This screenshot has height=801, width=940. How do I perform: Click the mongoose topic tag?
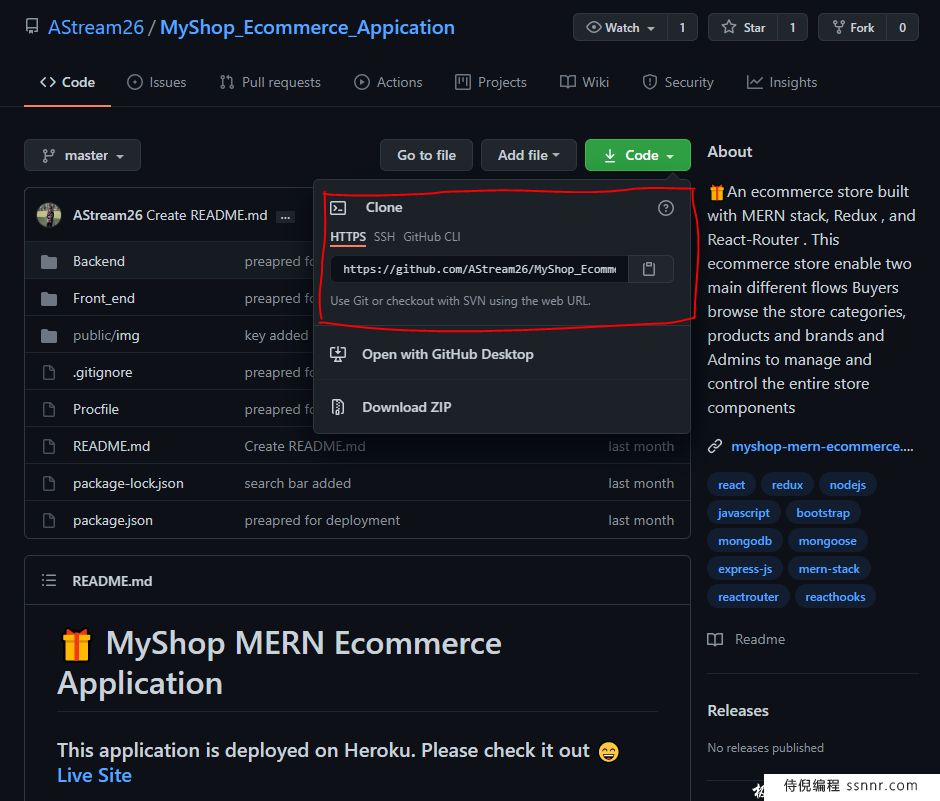[827, 541]
